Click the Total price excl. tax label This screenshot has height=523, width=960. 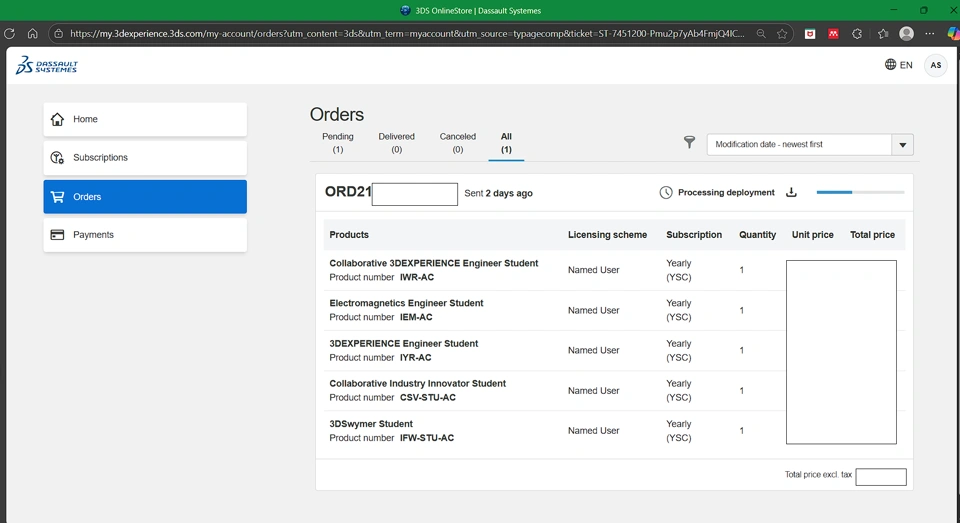(x=819, y=475)
